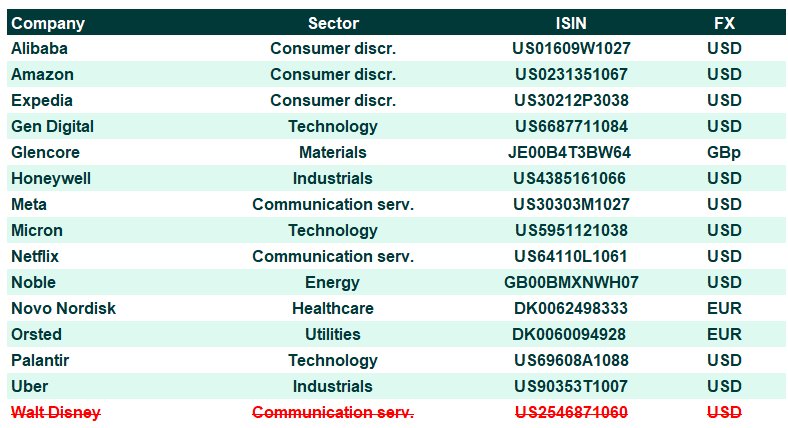
Task: Click the Sector column header
Action: [x=333, y=23]
